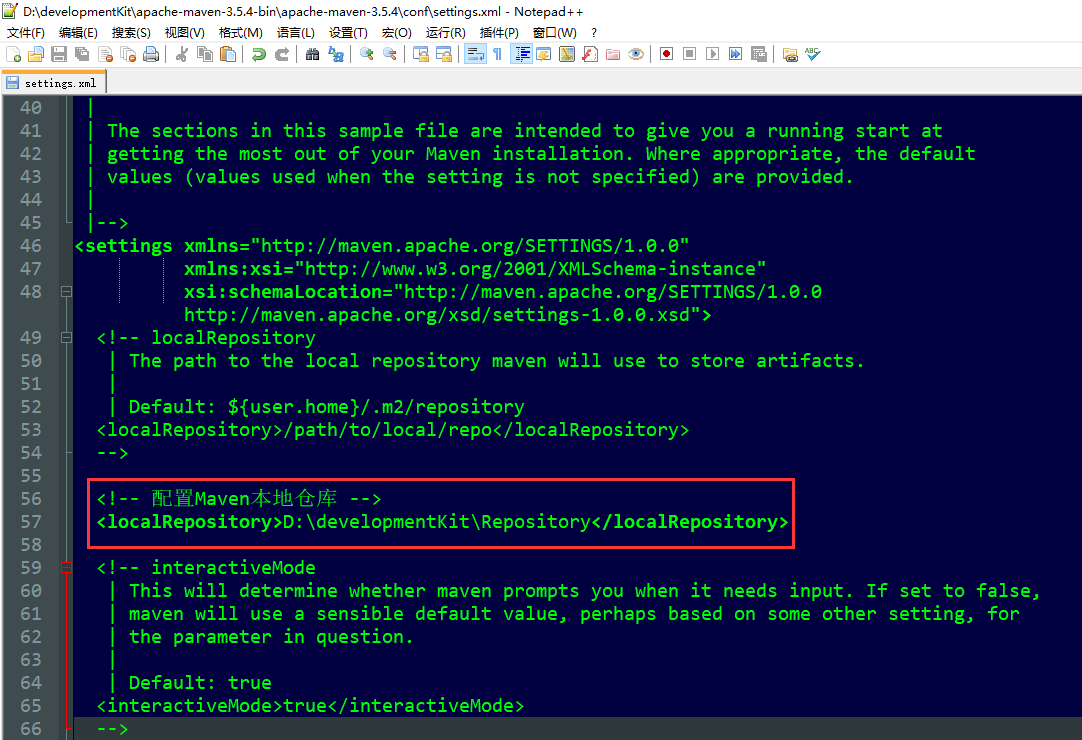Screen dimensions: 1082x740
Task: Click the Save All icon
Action: (82, 55)
